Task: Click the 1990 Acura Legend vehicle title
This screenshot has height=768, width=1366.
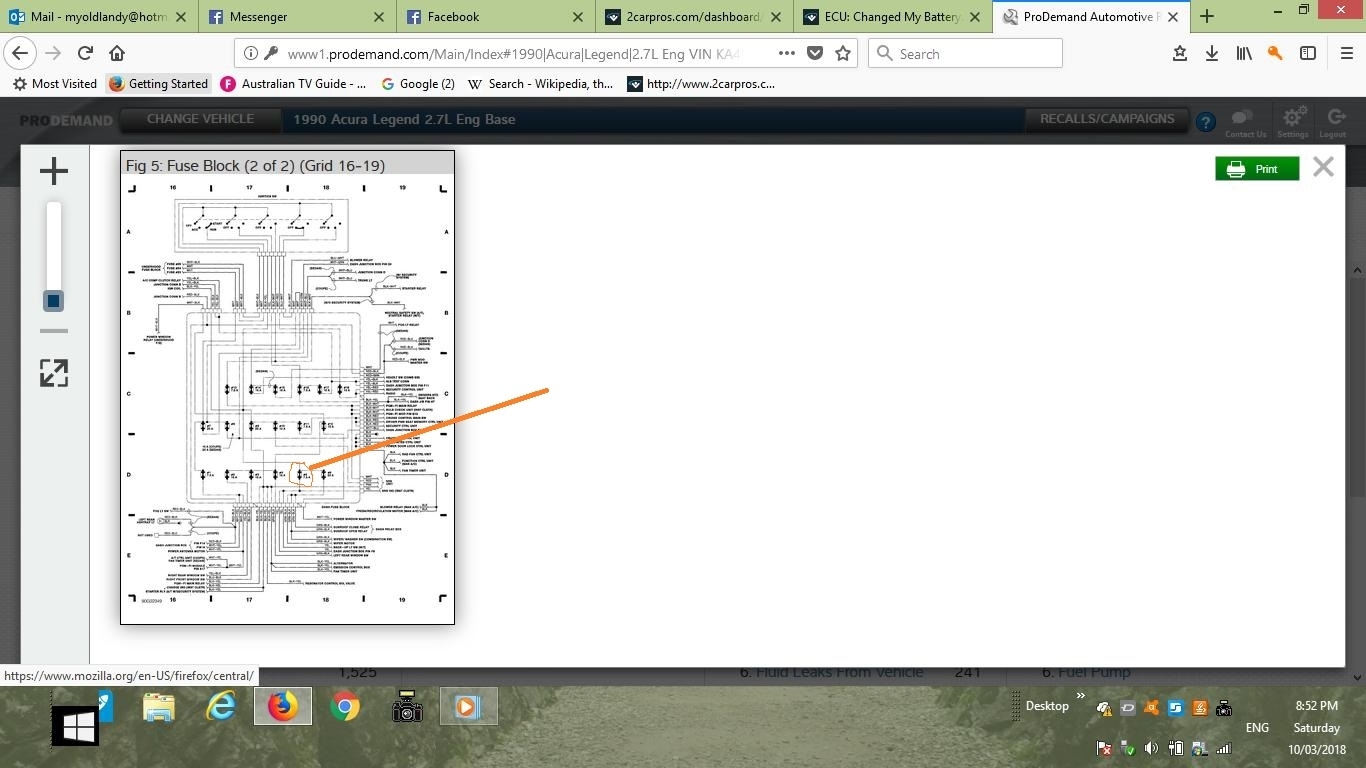Action: coord(404,119)
